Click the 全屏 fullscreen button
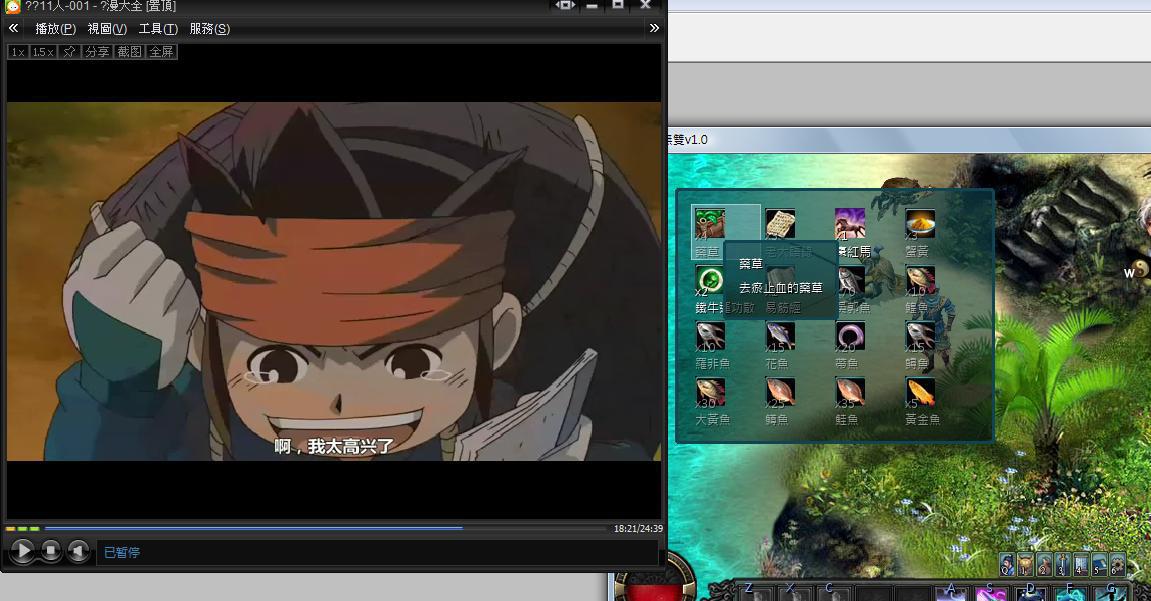The height and width of the screenshot is (601, 1151). coord(161,52)
